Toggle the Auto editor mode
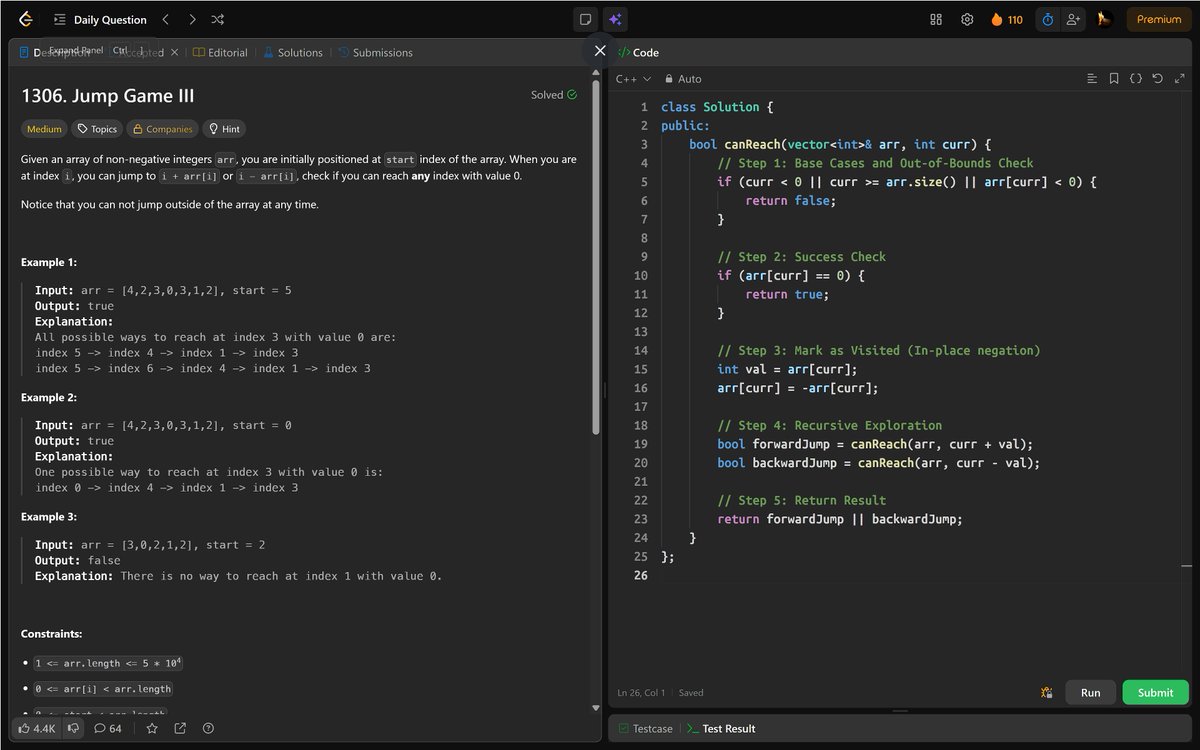This screenshot has width=1200, height=750. [683, 78]
